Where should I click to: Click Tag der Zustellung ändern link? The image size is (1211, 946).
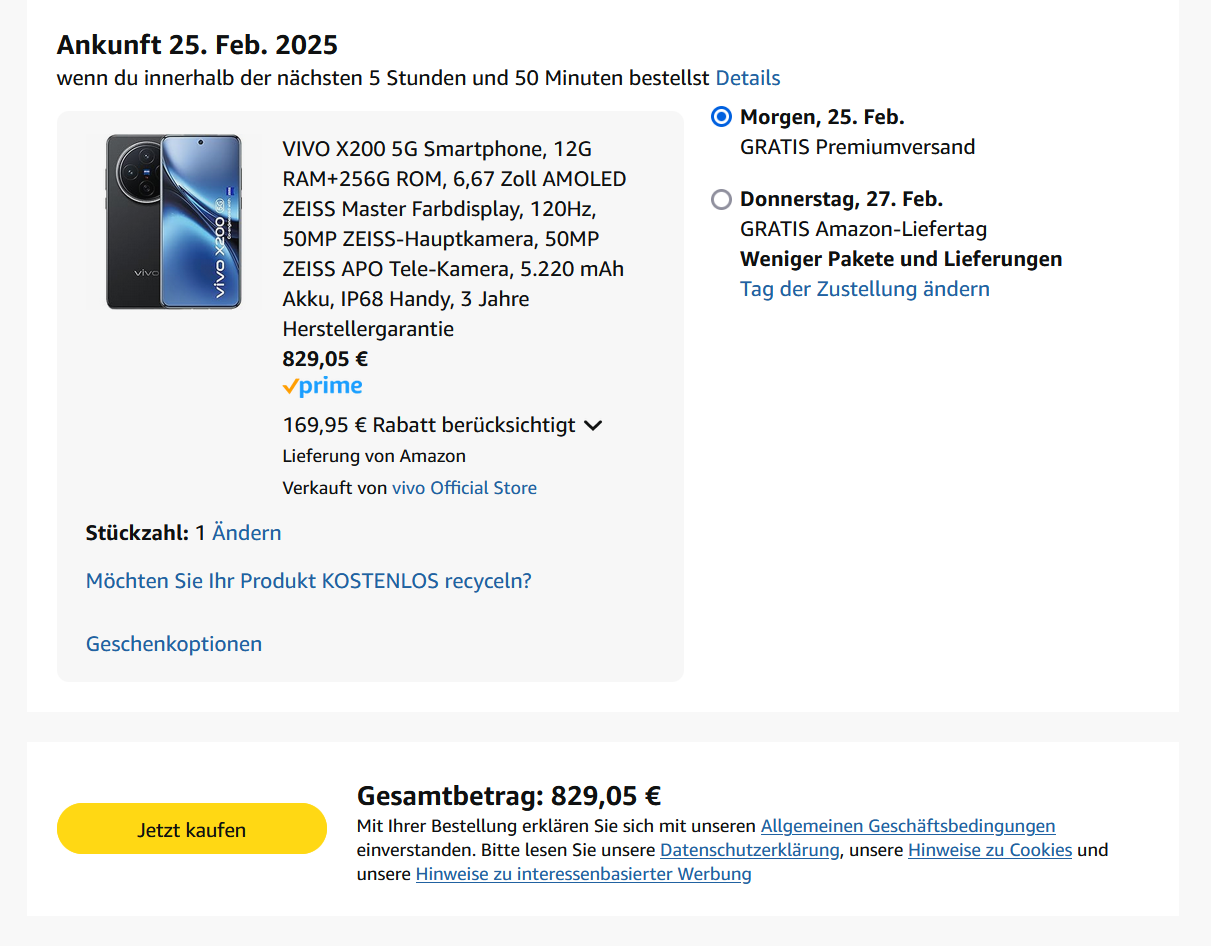[864, 289]
